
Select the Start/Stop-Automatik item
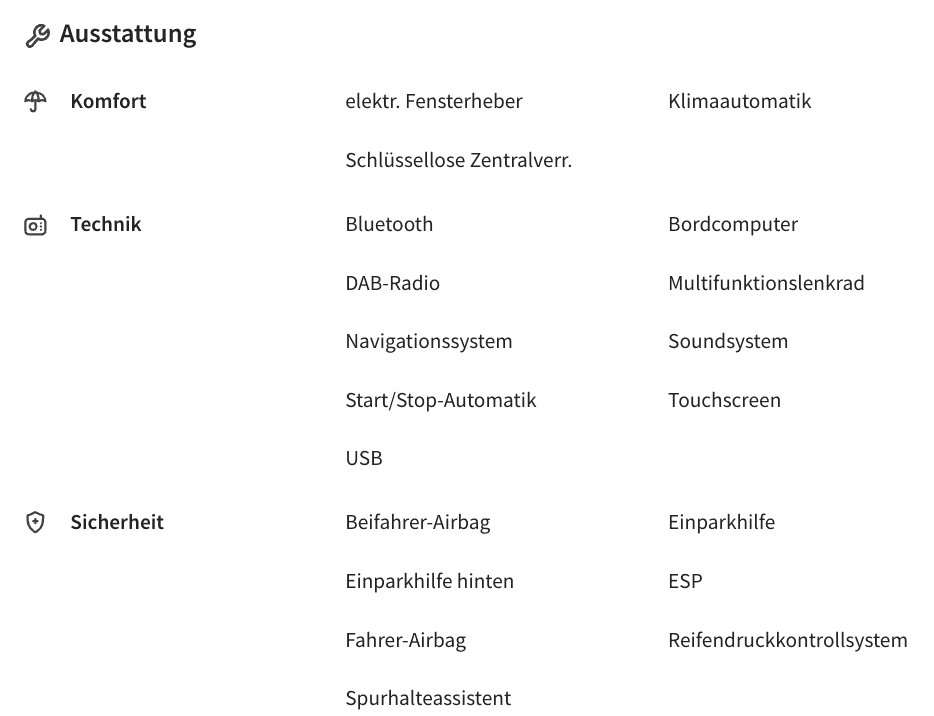coord(441,400)
